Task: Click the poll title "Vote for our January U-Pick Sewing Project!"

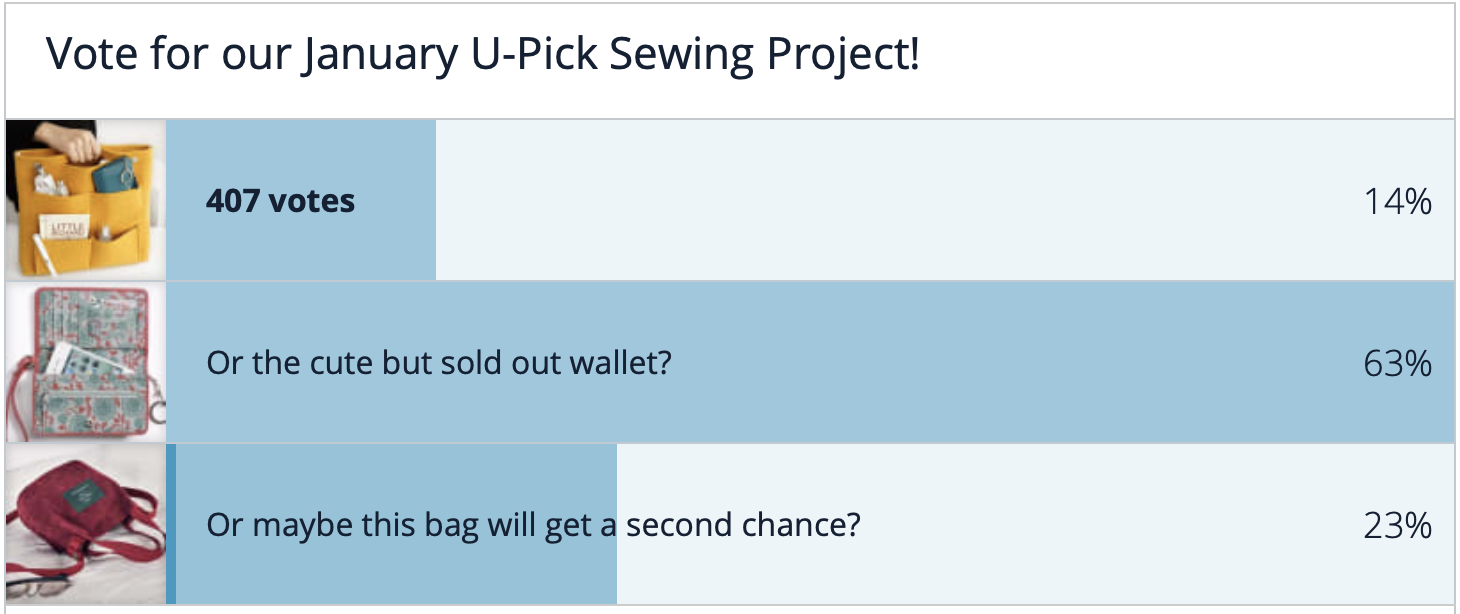Action: point(483,55)
